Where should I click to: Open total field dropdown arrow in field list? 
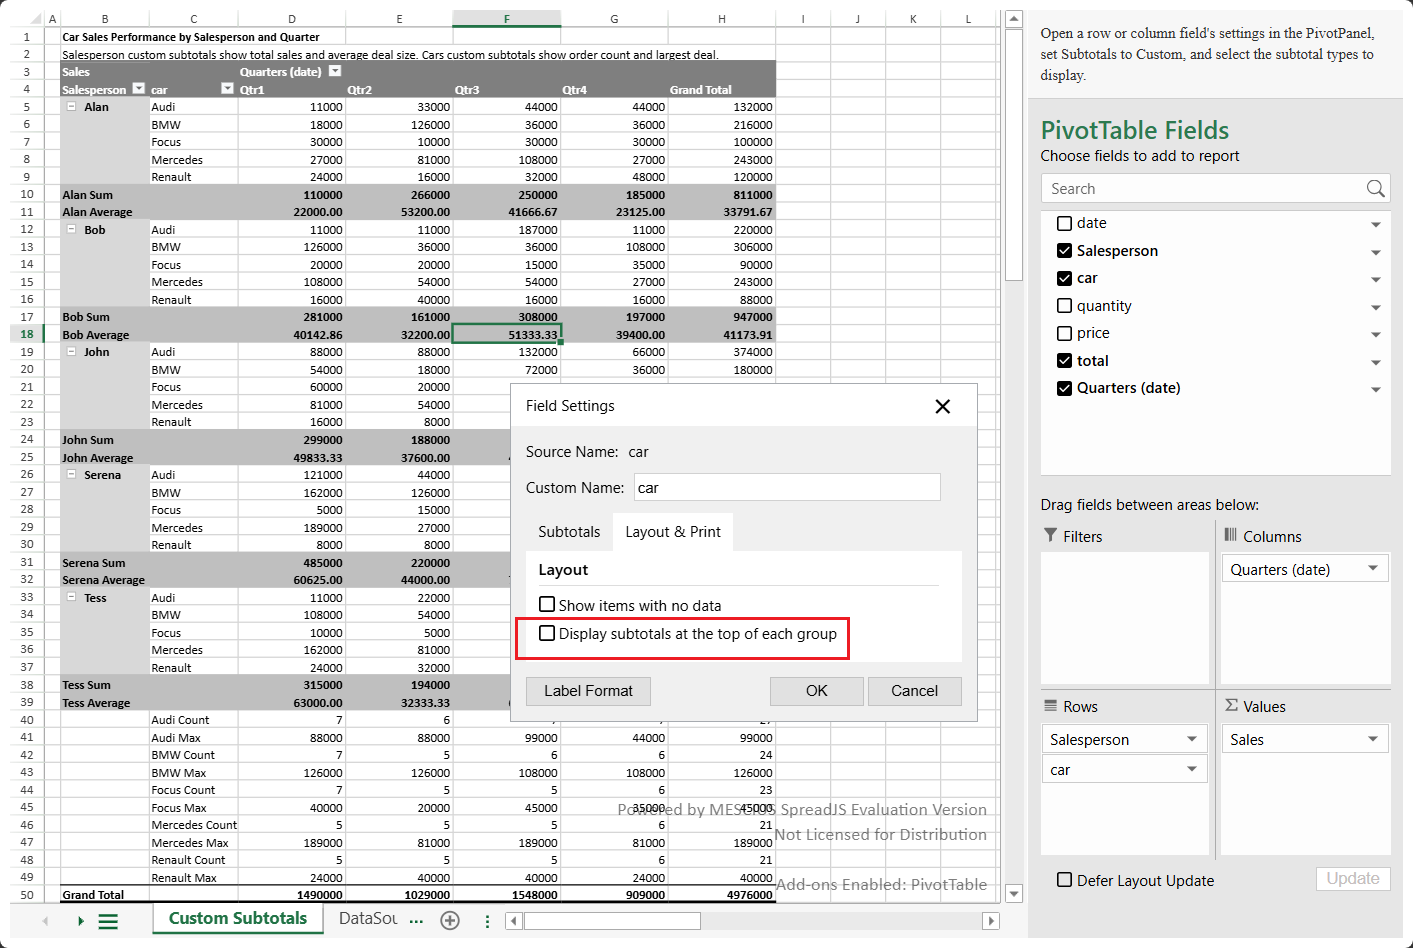pos(1376,362)
